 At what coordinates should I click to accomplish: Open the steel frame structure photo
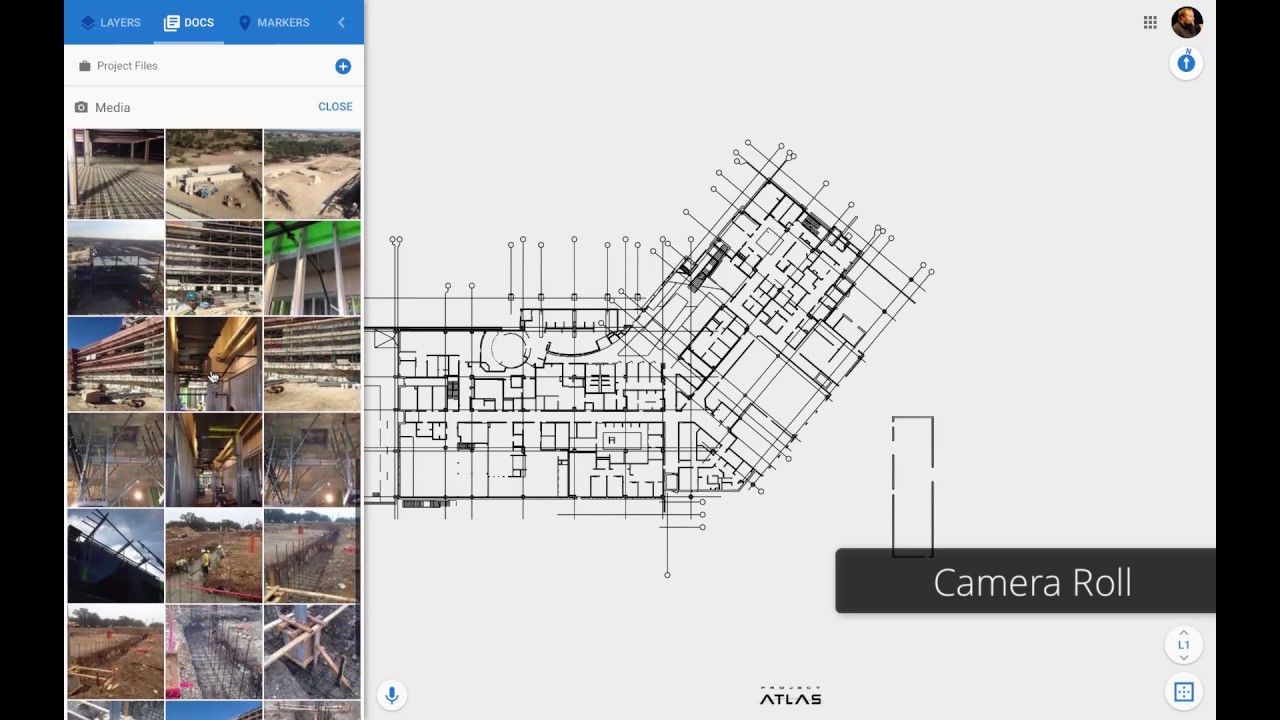[x=116, y=268]
